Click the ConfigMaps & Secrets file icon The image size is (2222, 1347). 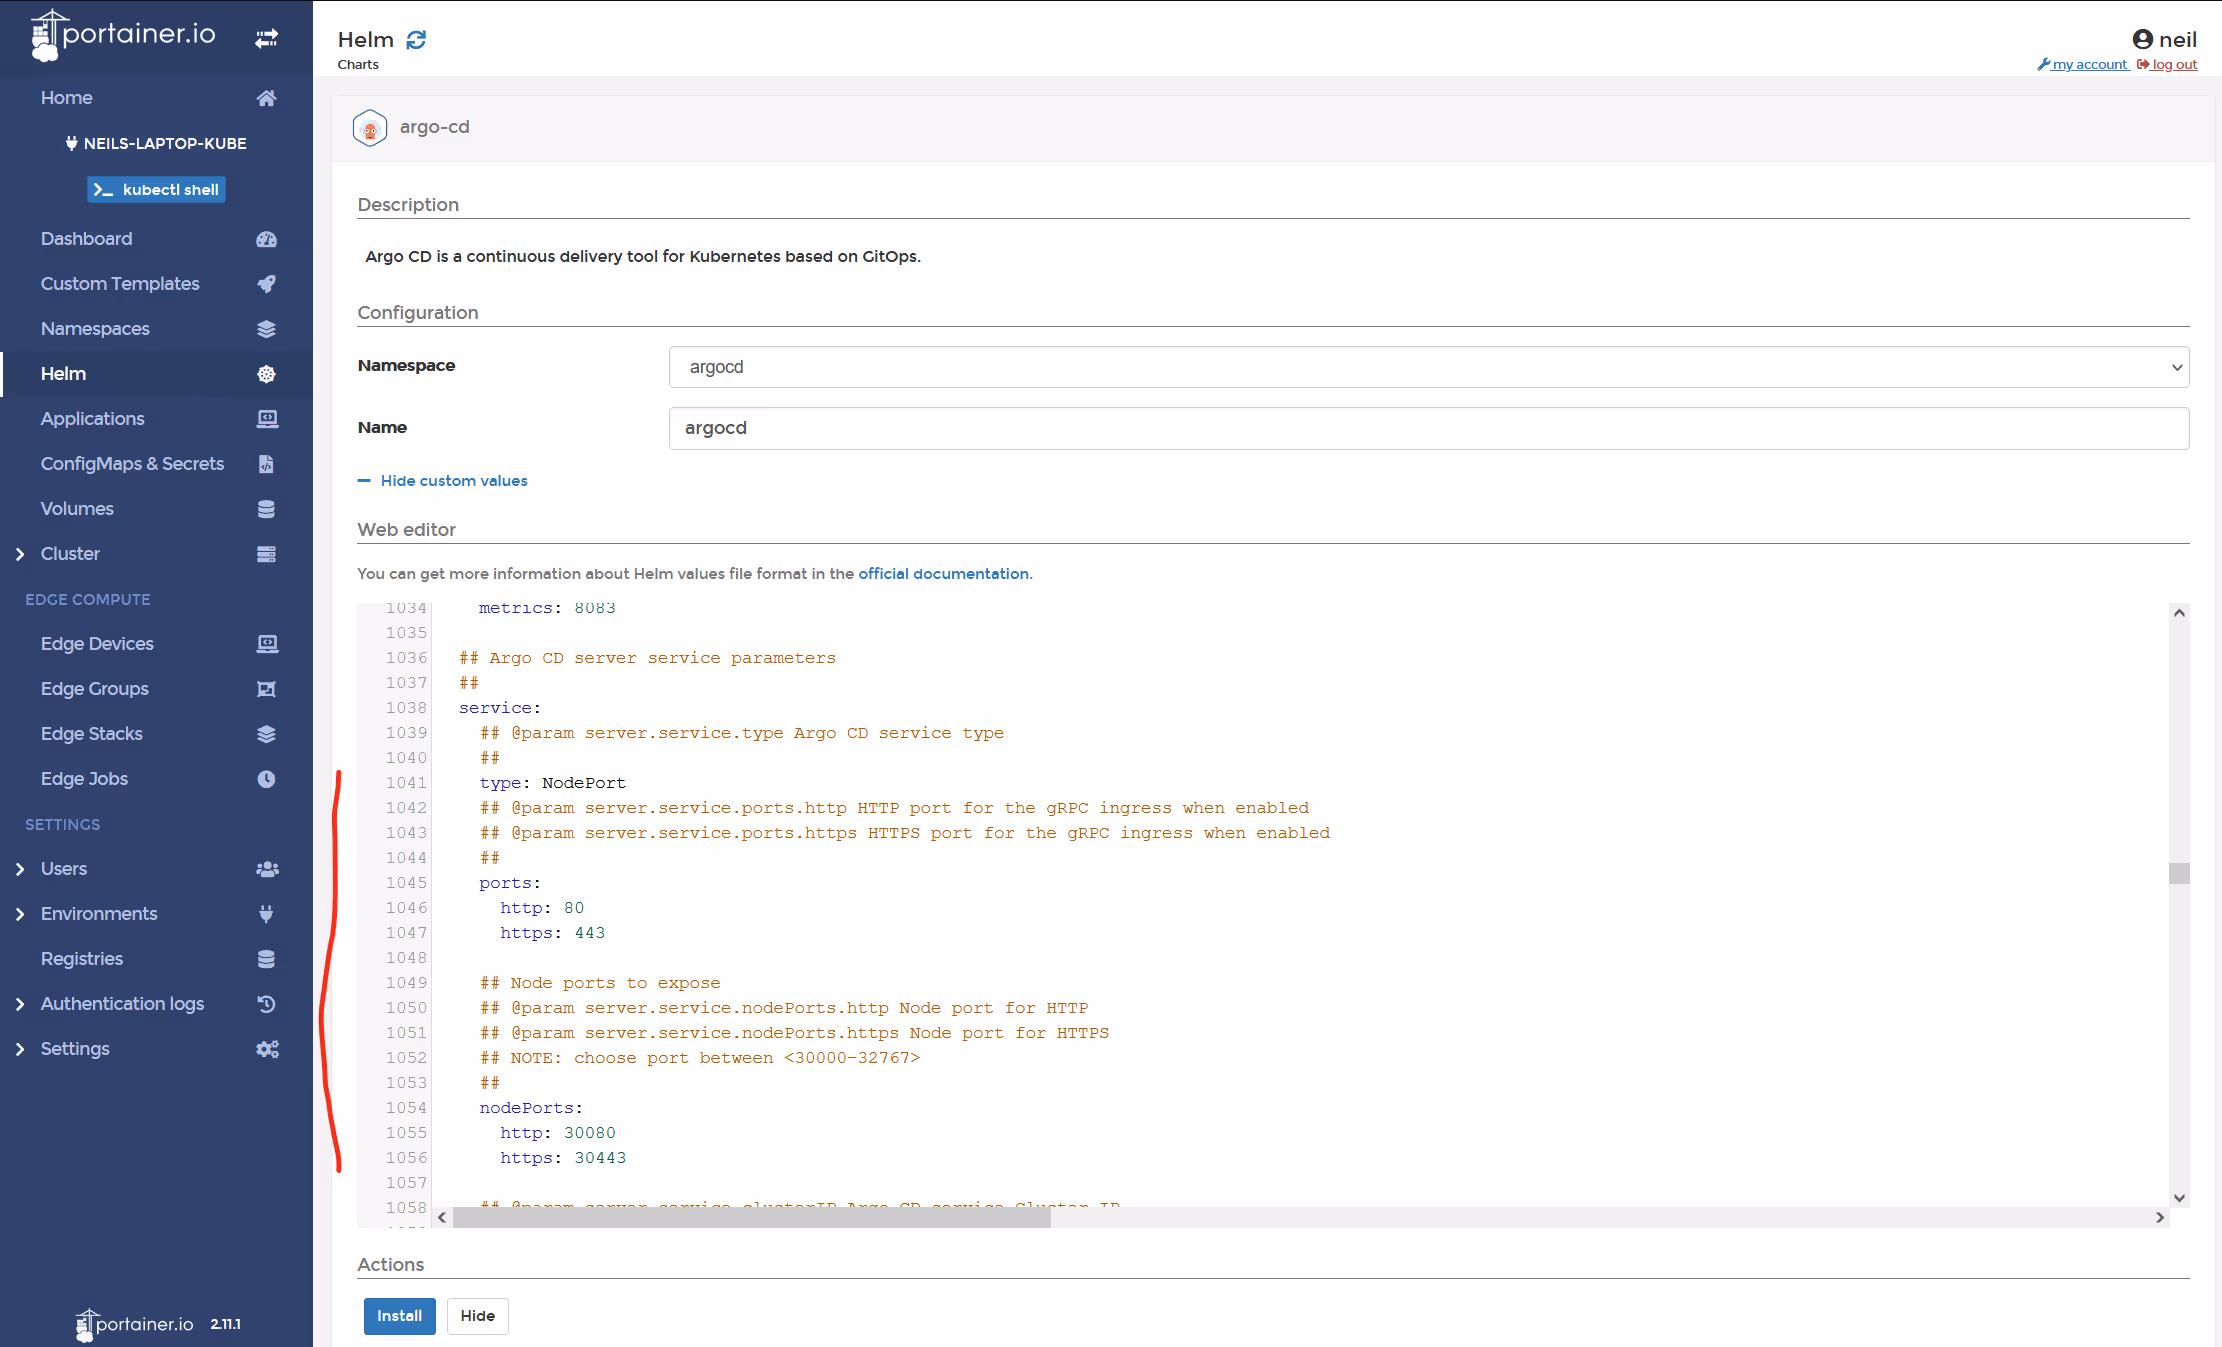pos(266,464)
